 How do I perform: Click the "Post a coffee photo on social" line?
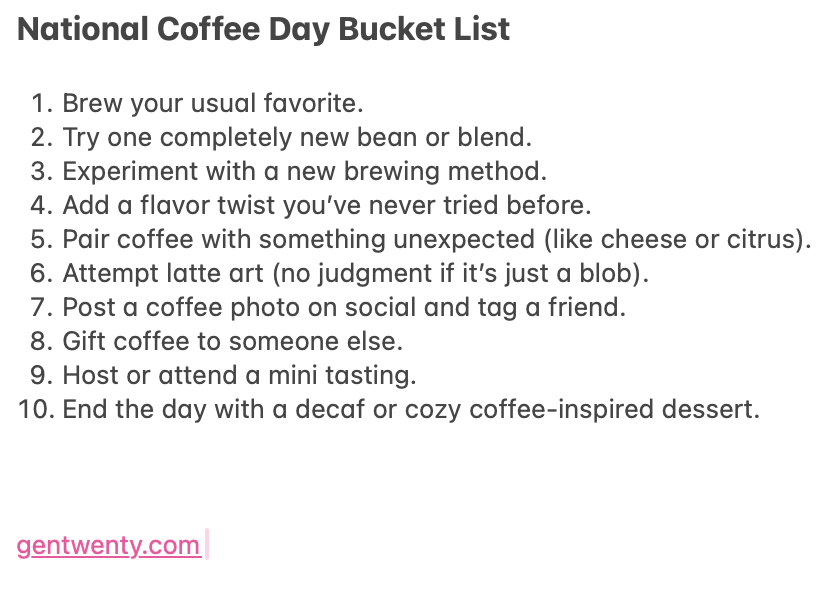click(x=343, y=308)
